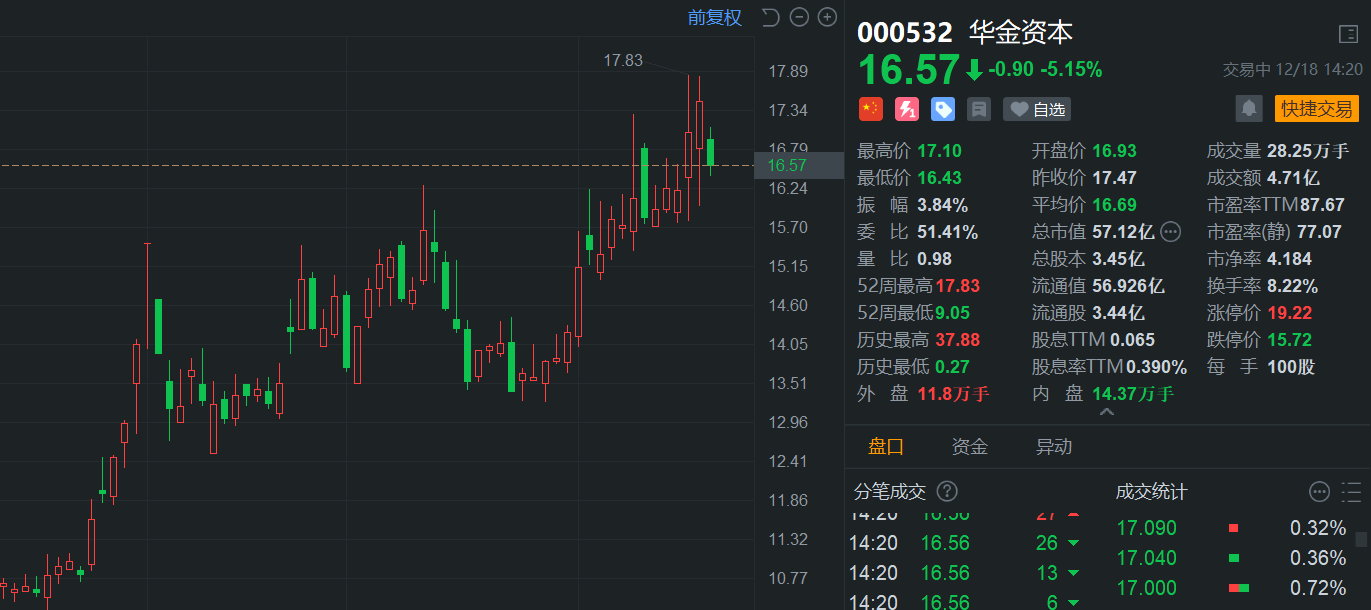
Task: Click the green volume bar beside price 17.040
Action: click(x=1234, y=558)
